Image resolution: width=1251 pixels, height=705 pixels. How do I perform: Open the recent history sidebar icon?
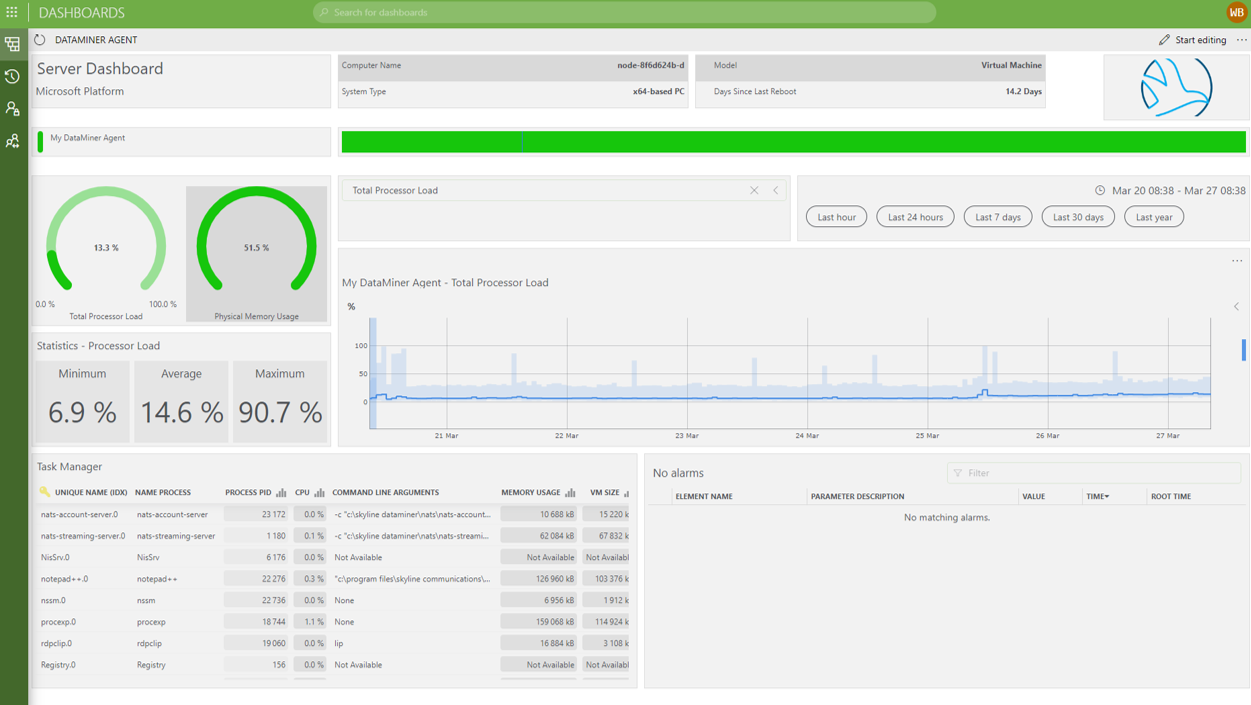pyautogui.click(x=12, y=76)
